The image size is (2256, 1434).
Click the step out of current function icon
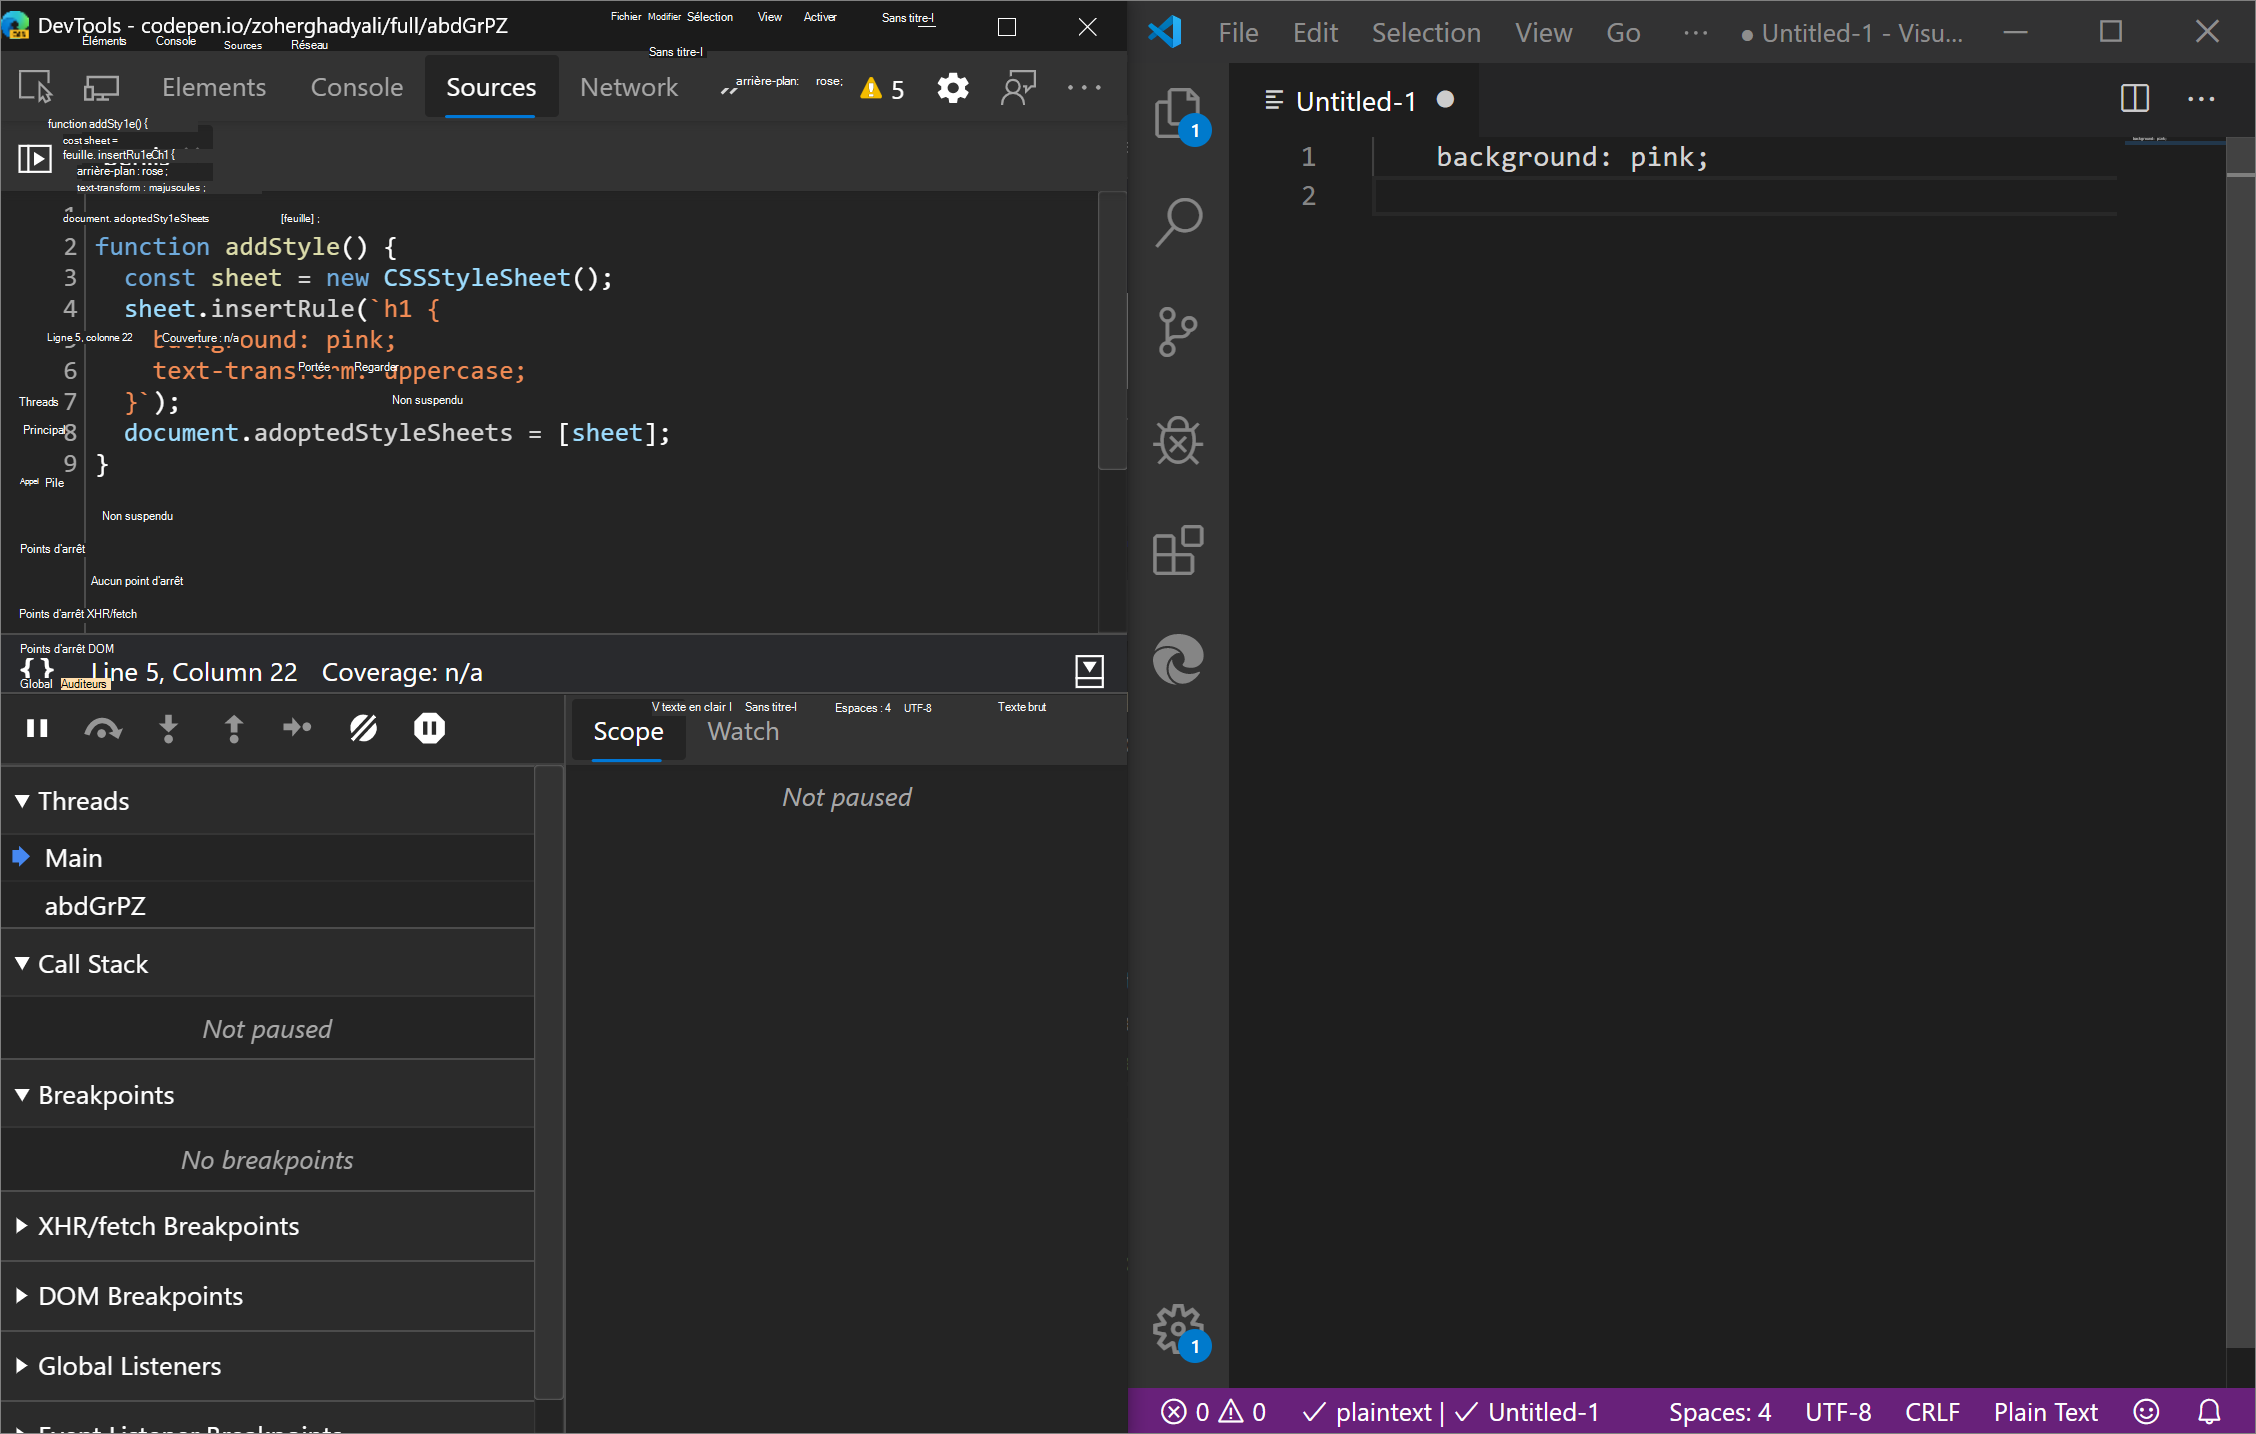click(x=233, y=728)
